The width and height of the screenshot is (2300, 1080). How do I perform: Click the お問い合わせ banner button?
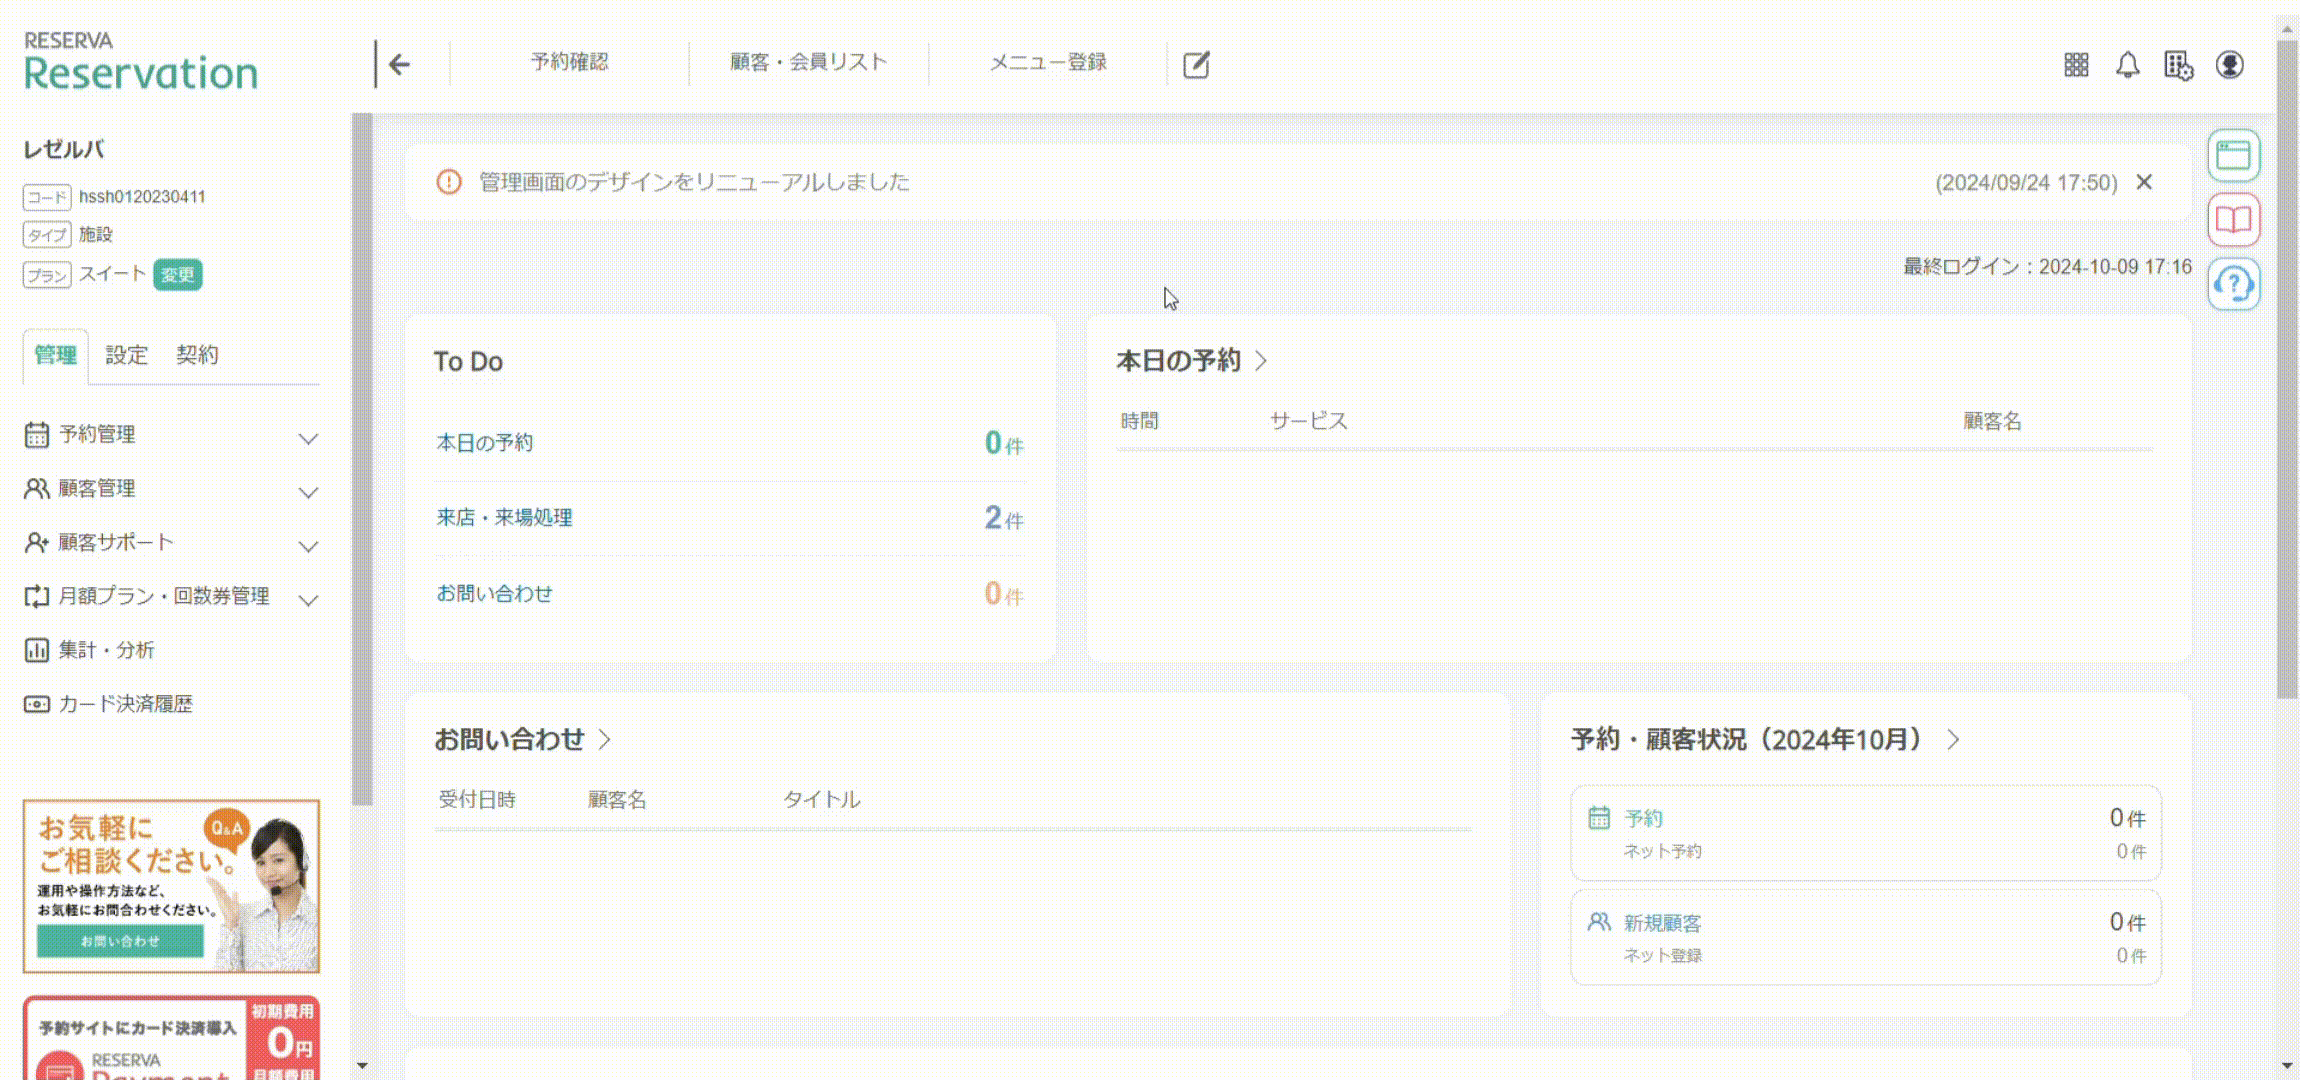point(120,941)
